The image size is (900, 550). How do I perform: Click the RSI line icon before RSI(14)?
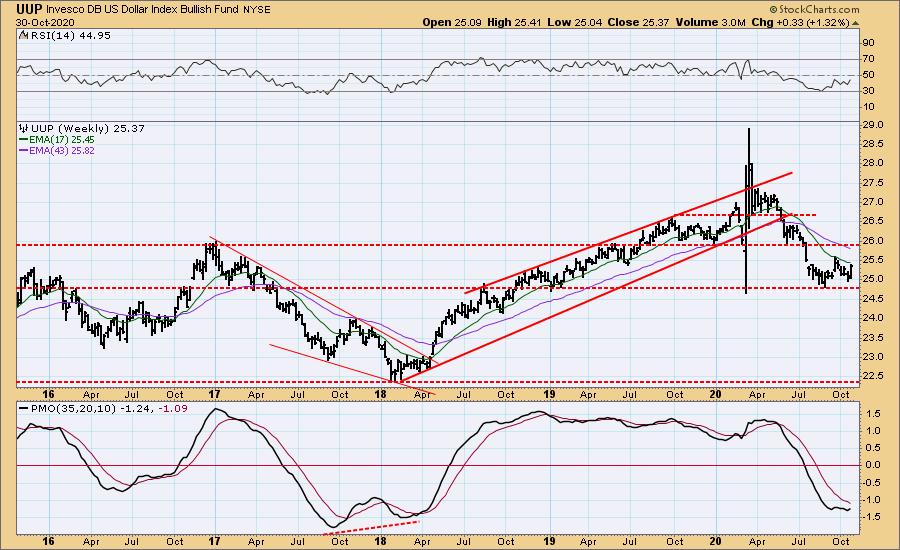tap(23, 35)
